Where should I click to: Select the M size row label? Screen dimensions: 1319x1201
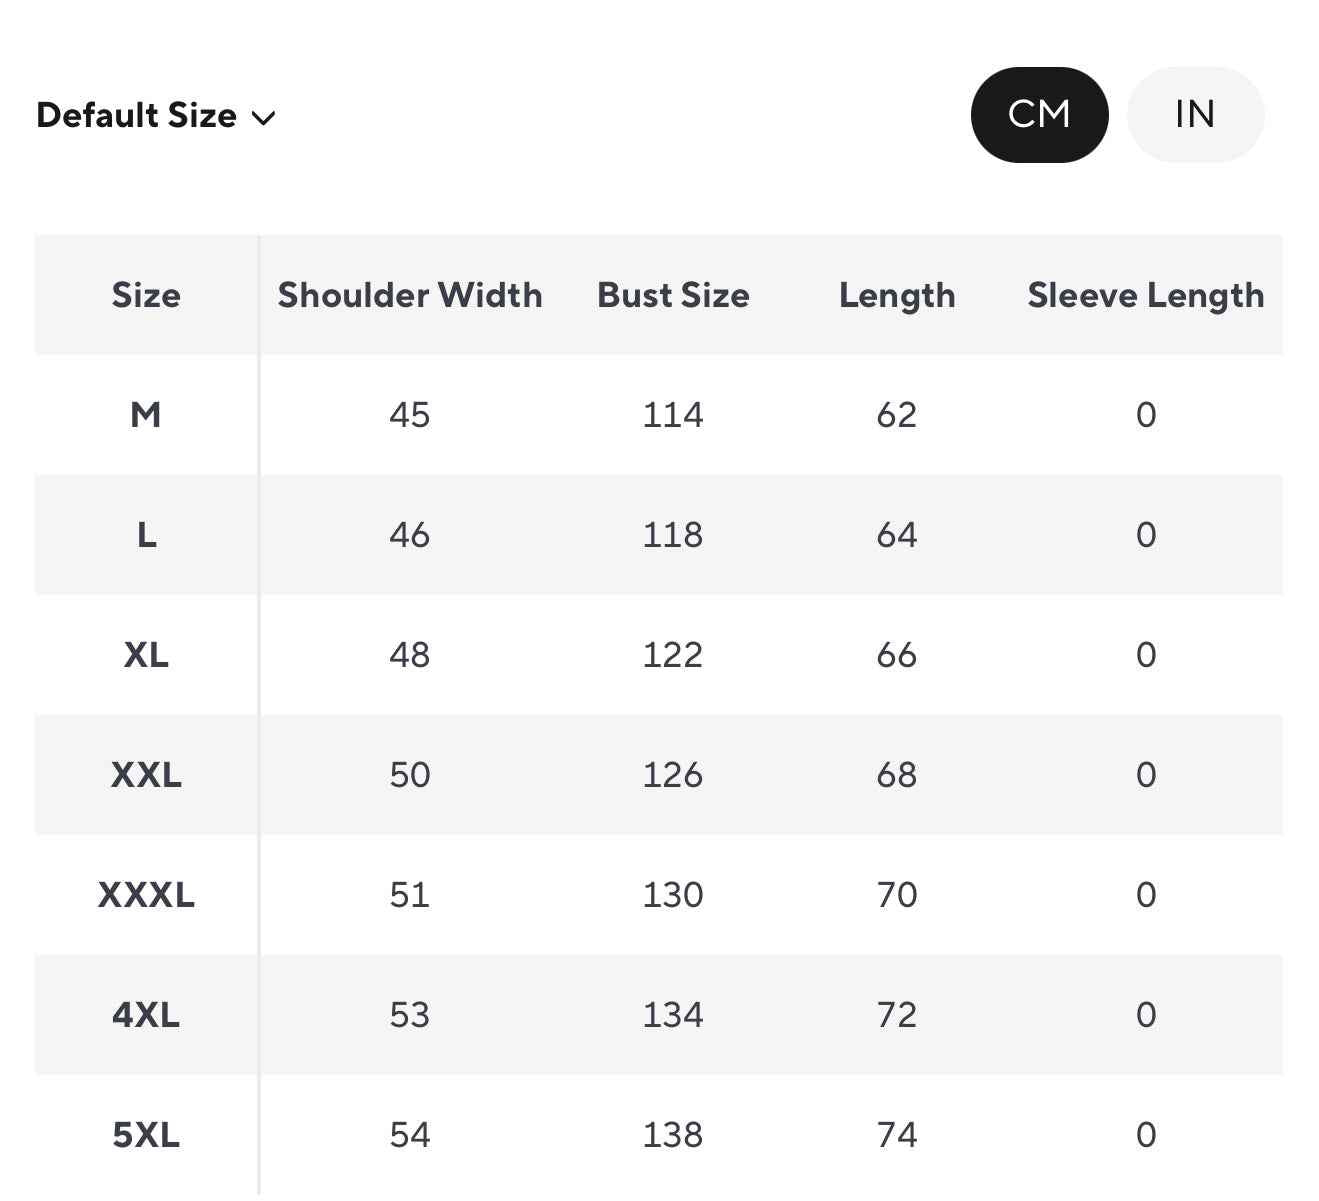(x=146, y=414)
